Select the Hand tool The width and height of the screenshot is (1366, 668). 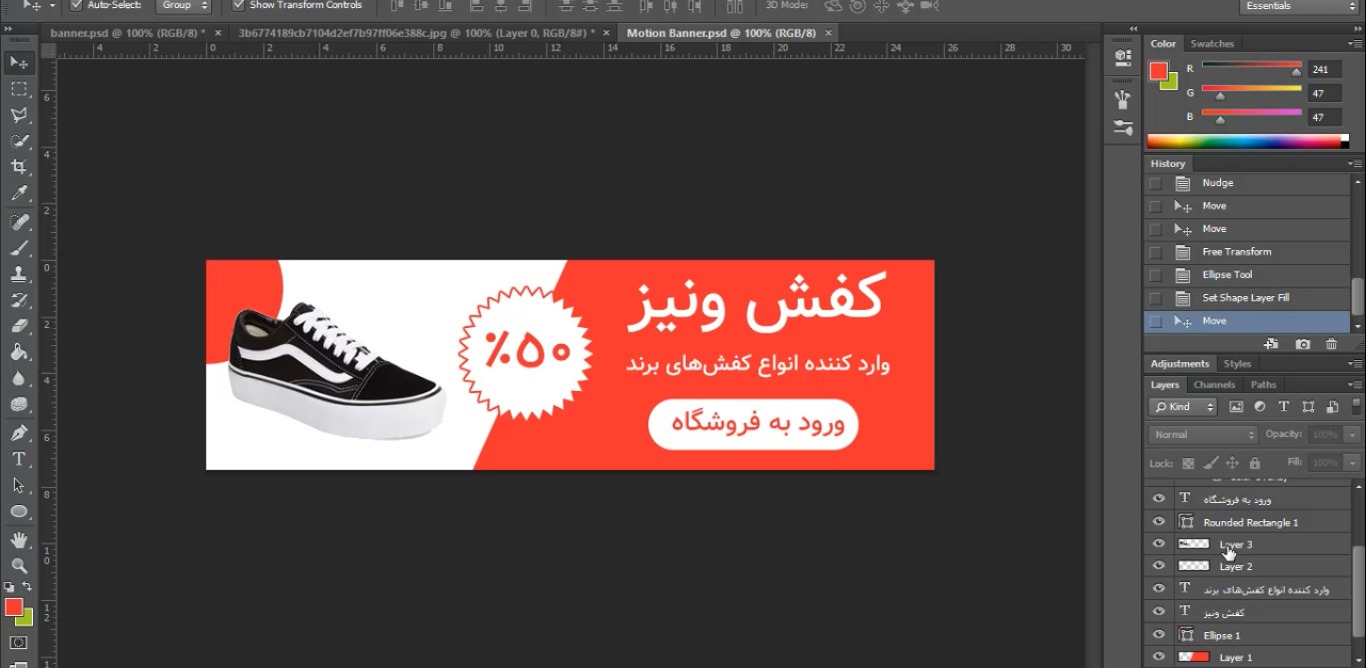19,540
